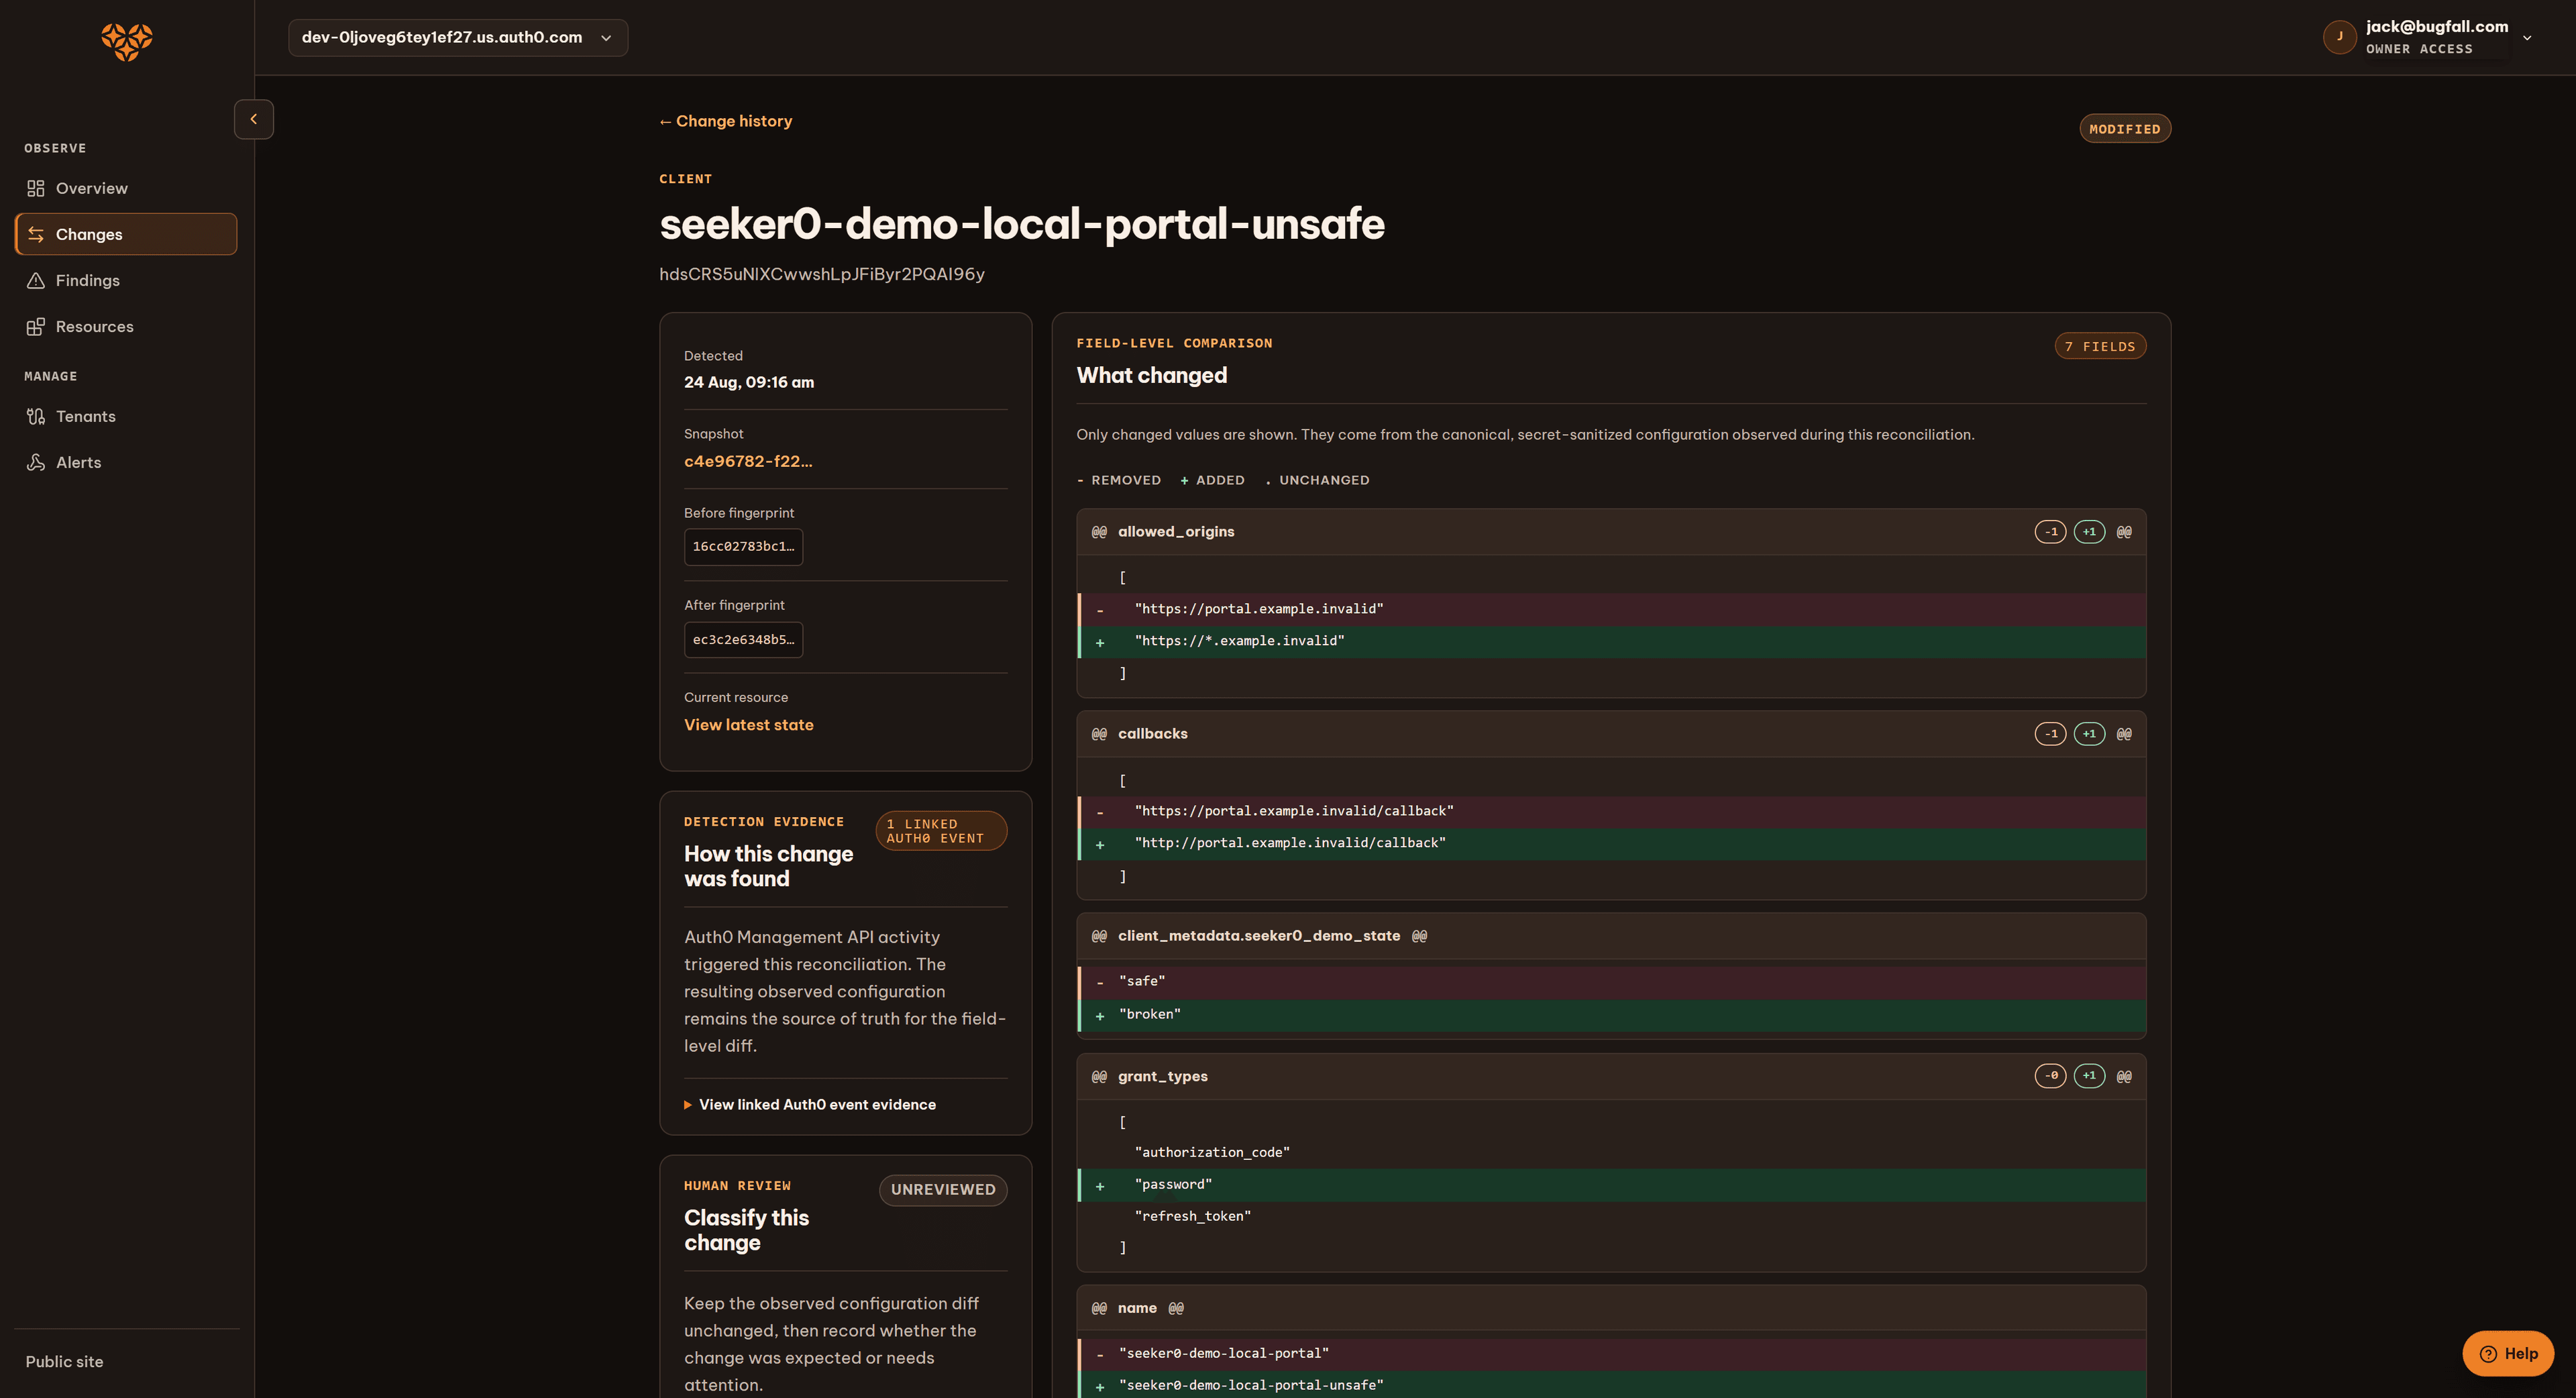Open the tenant domain dropdown
Image resolution: width=2576 pixels, height=1398 pixels.
(458, 37)
